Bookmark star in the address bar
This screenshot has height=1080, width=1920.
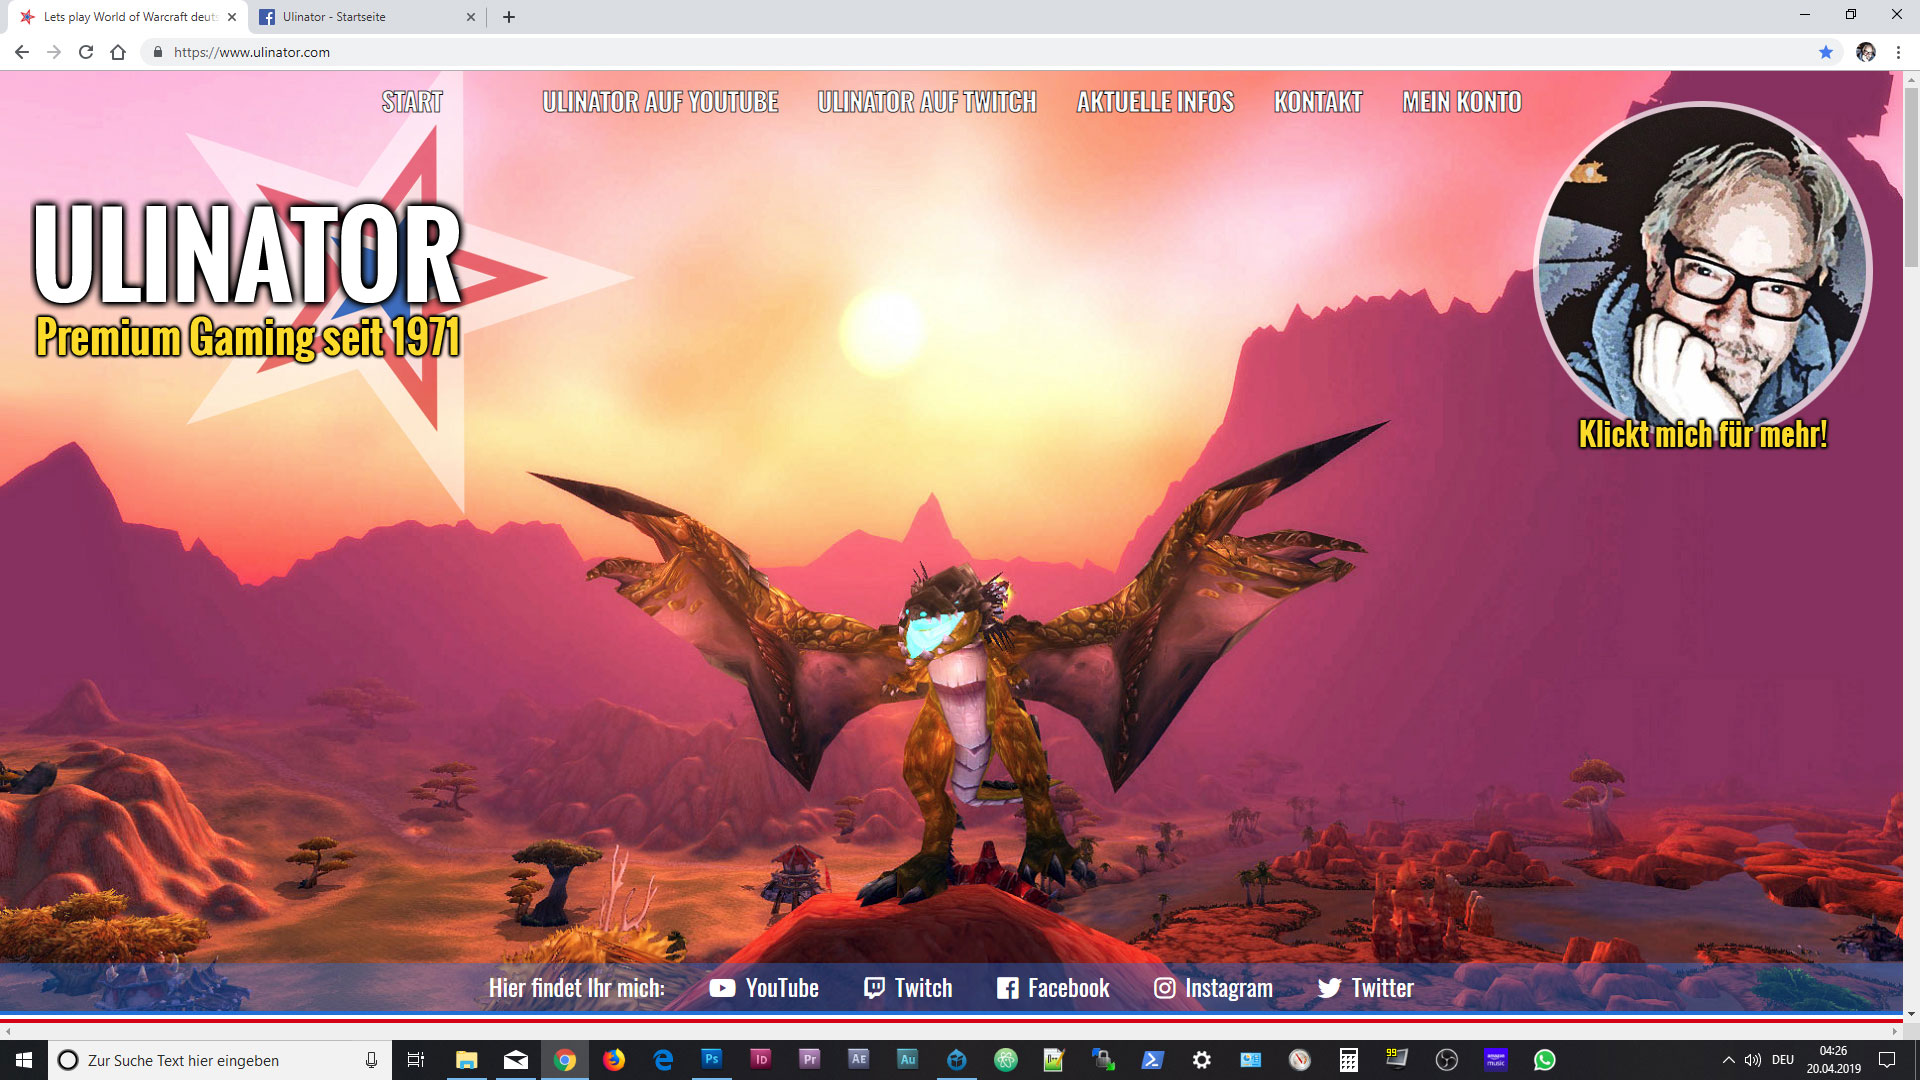pyautogui.click(x=1826, y=52)
